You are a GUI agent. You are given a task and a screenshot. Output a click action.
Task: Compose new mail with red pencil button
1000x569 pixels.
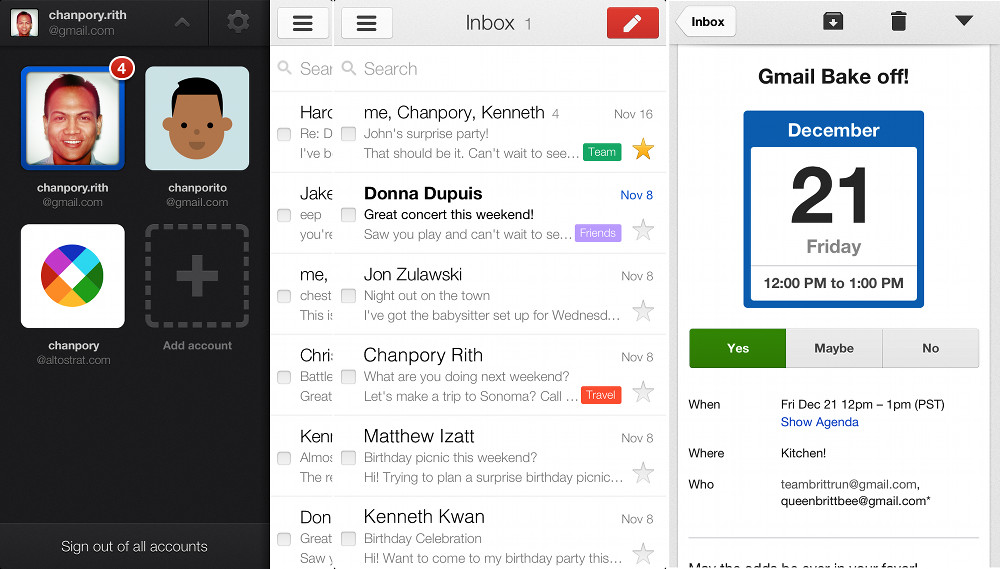coord(633,24)
